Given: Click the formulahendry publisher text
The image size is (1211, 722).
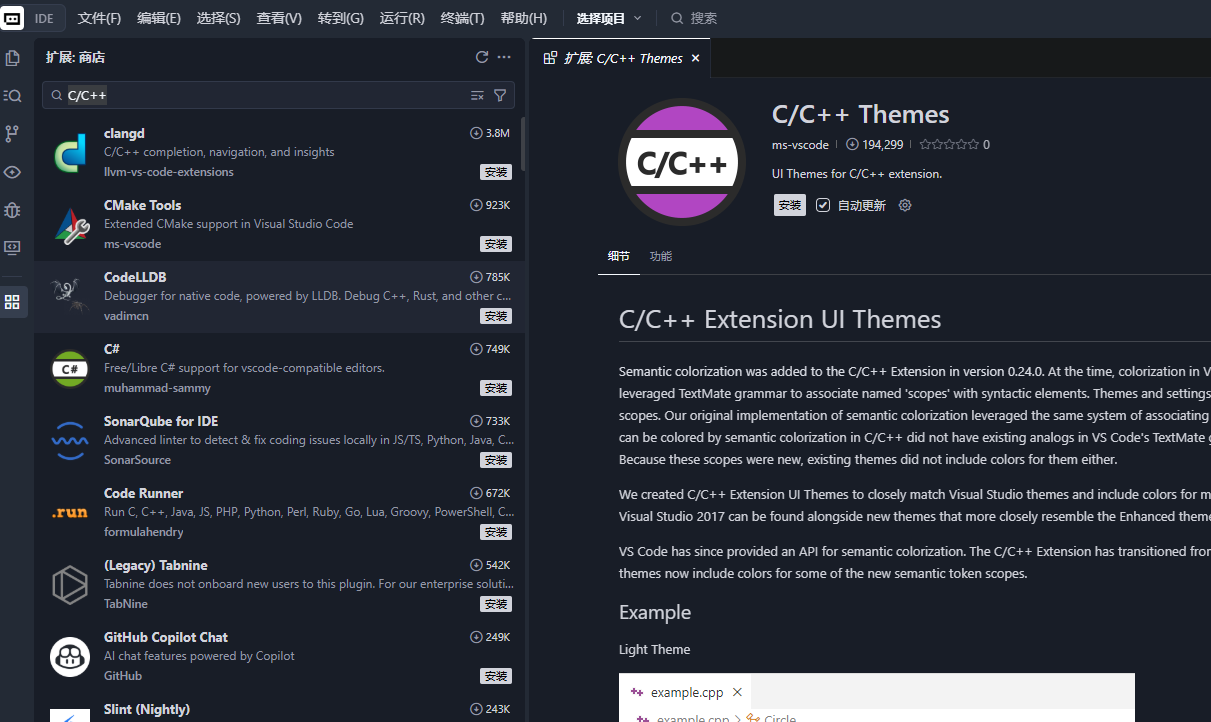Looking at the screenshot, I should [x=145, y=532].
